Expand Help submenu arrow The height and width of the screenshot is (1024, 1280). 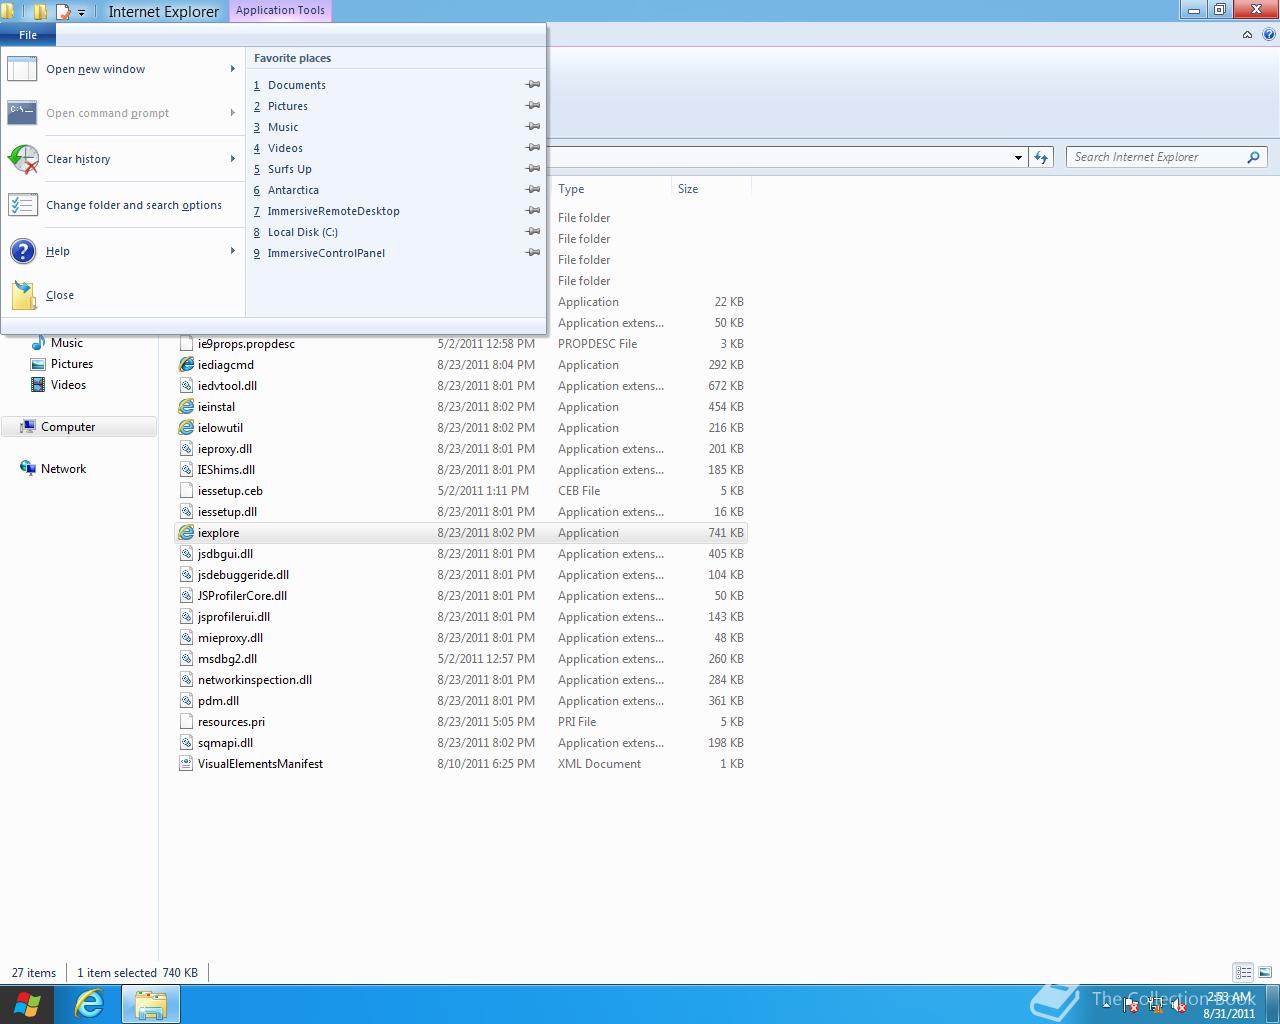[x=233, y=251]
